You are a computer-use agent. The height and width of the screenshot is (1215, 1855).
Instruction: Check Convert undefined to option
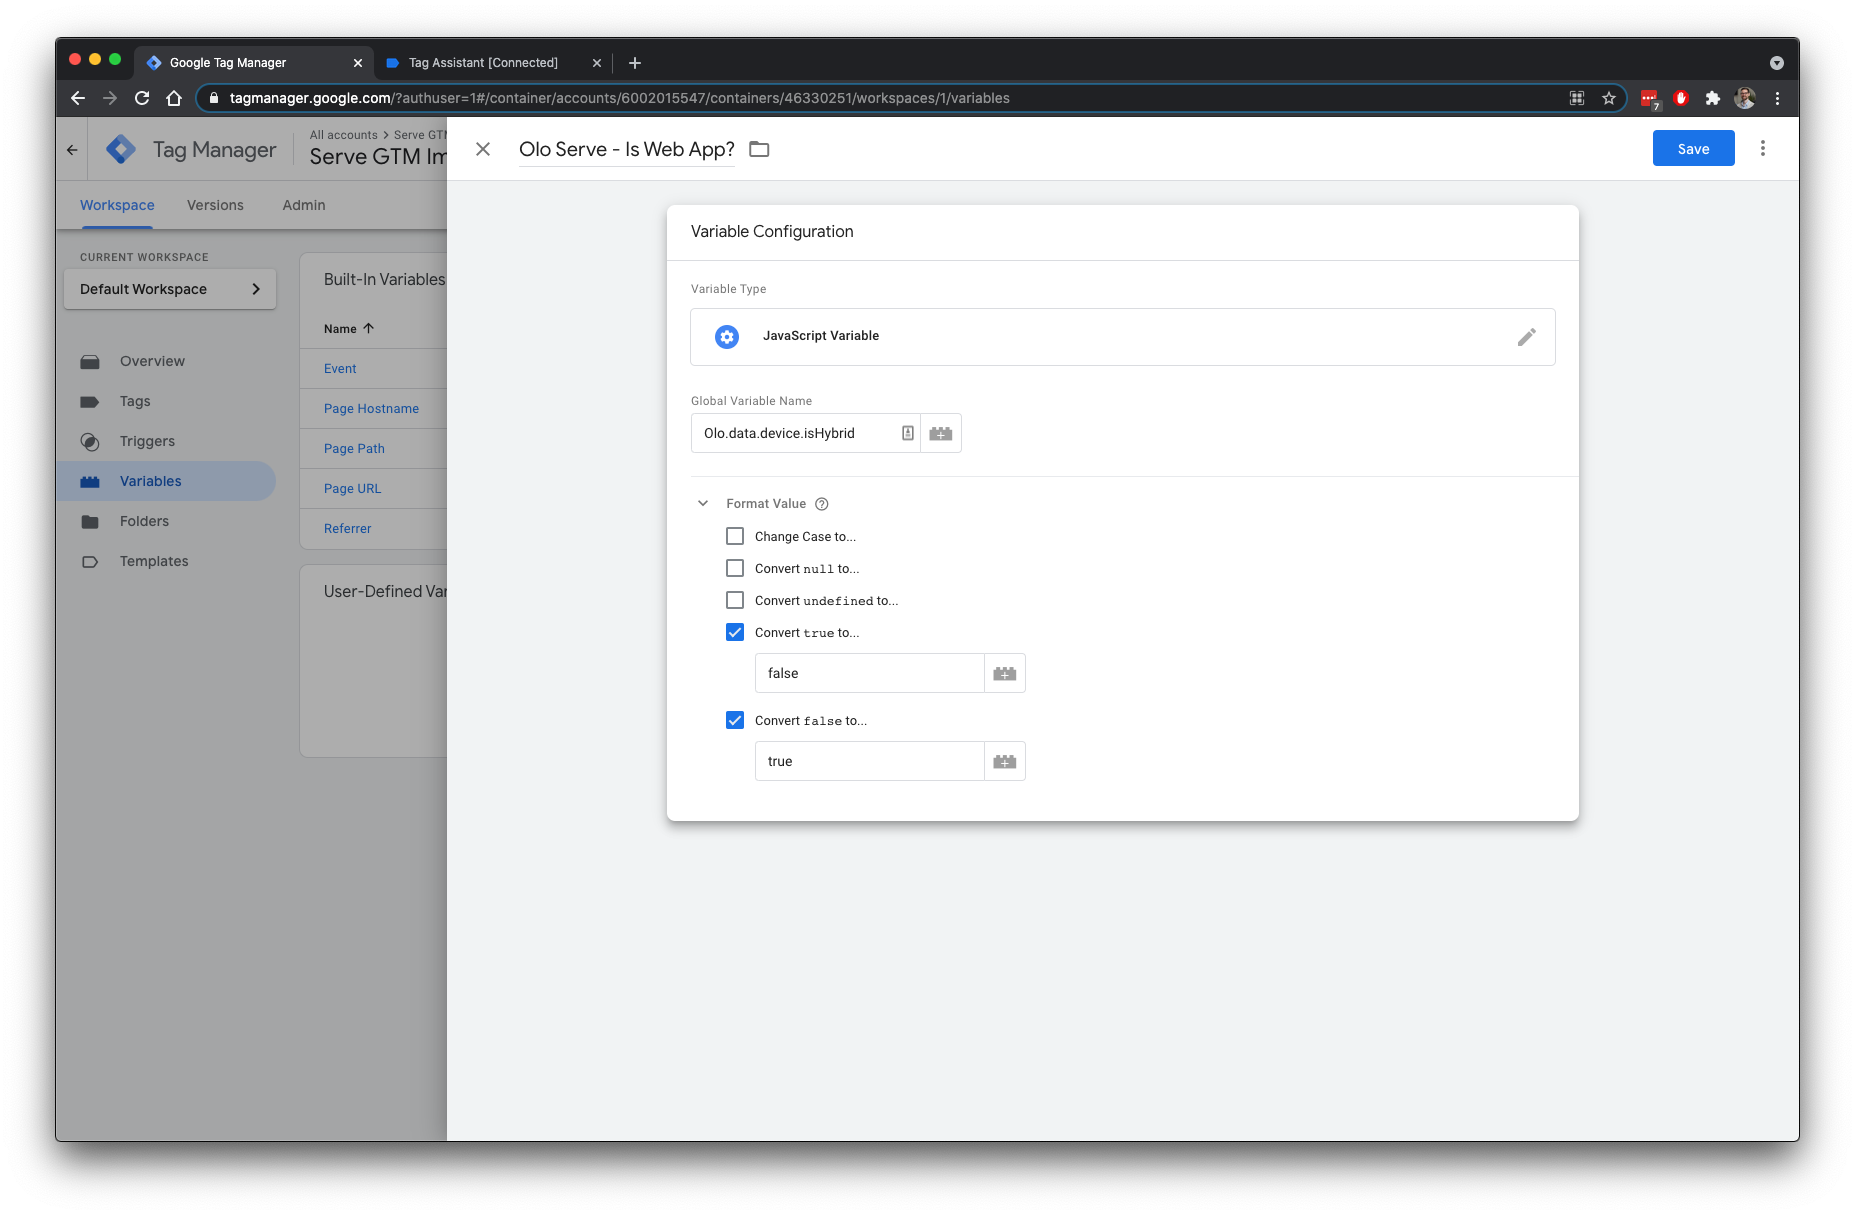735,600
